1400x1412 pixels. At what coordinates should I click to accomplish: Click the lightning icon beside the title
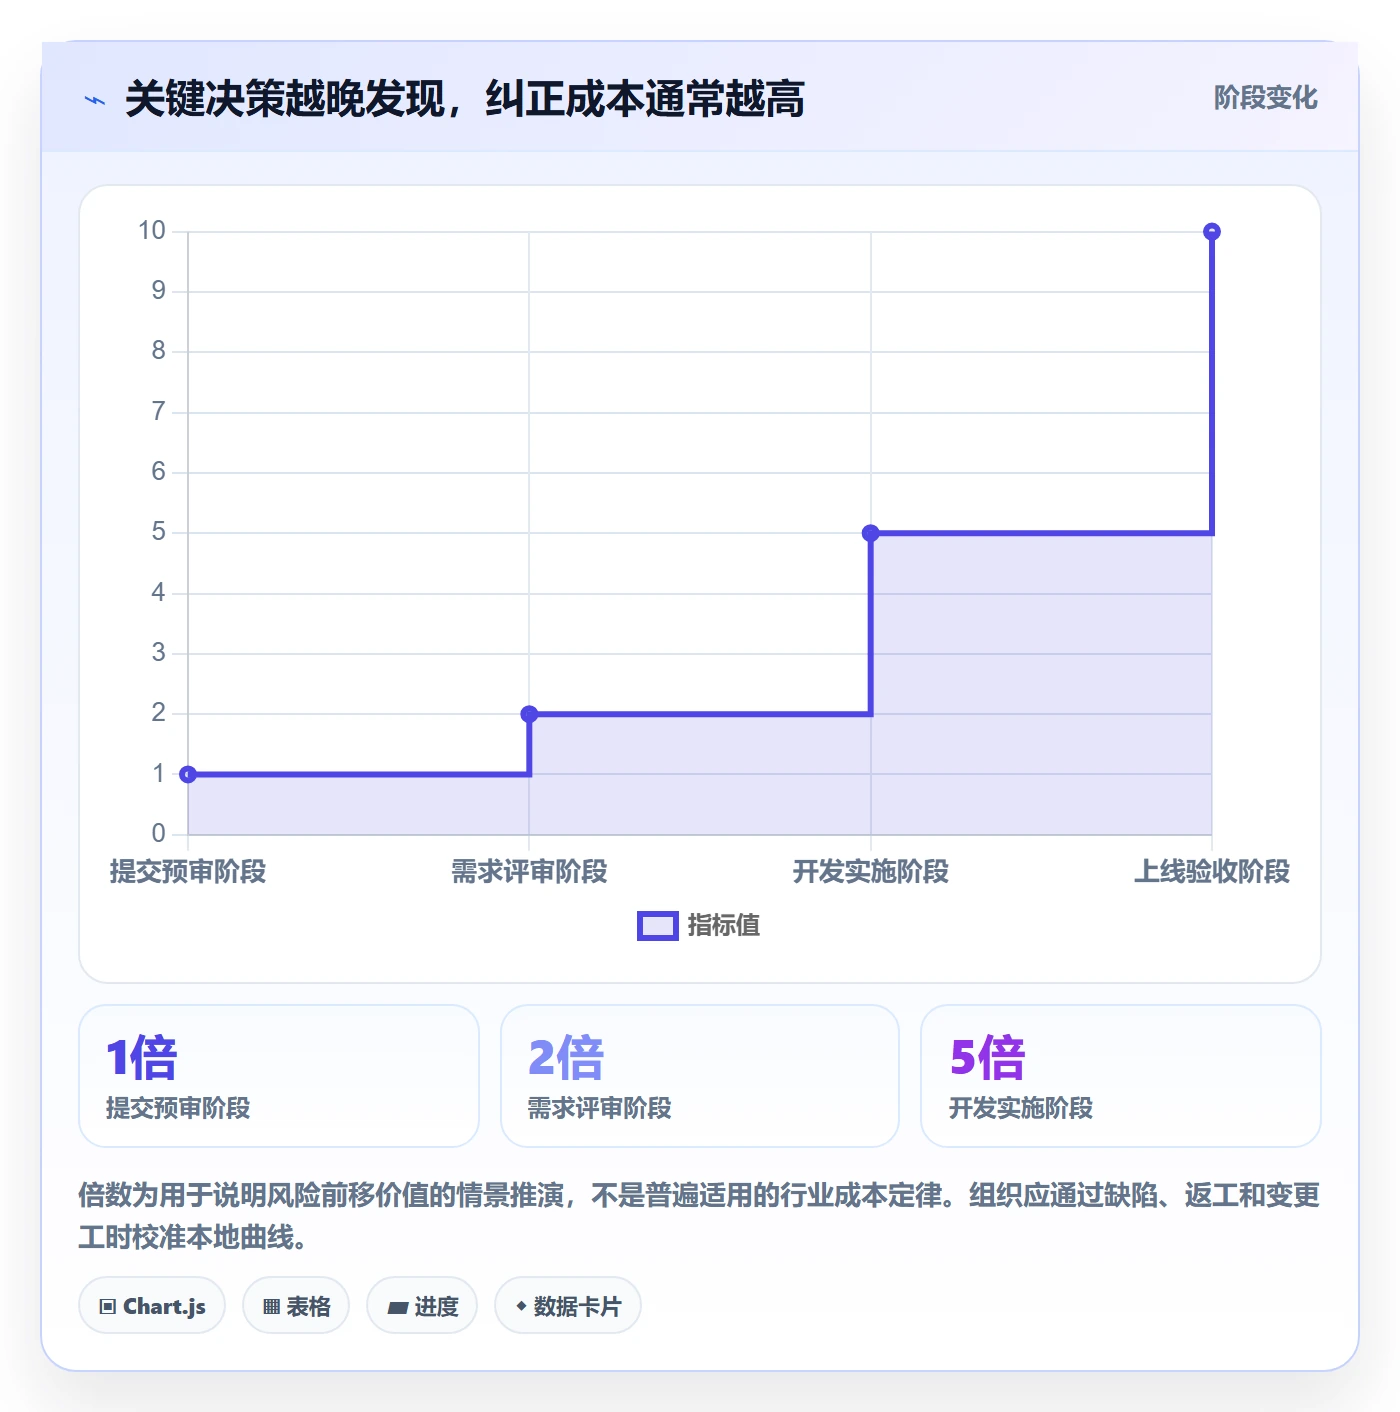click(x=95, y=100)
